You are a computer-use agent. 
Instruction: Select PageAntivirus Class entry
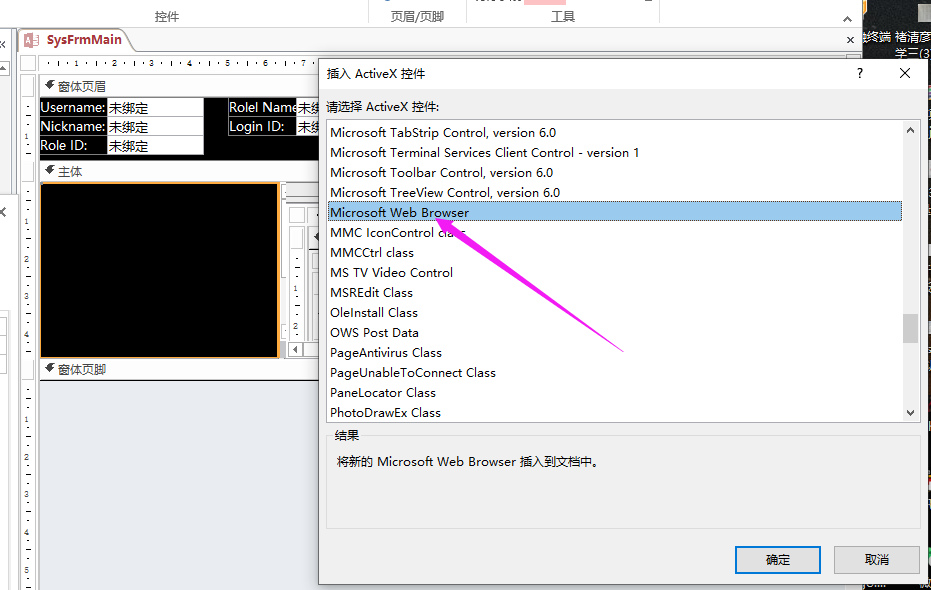pos(615,353)
